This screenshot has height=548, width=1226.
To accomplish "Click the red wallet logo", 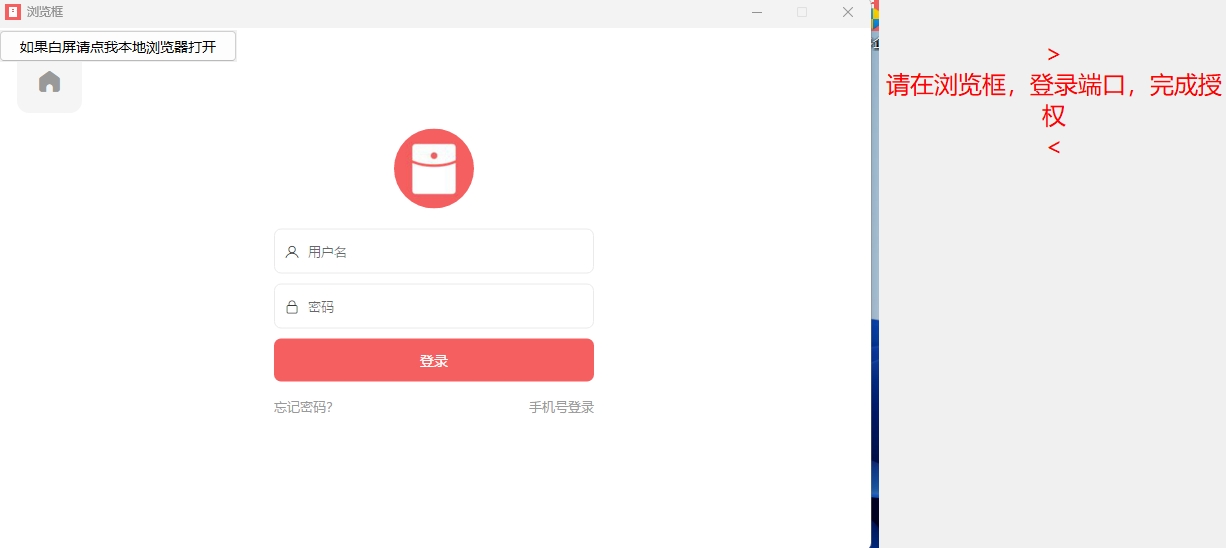I will 433,168.
